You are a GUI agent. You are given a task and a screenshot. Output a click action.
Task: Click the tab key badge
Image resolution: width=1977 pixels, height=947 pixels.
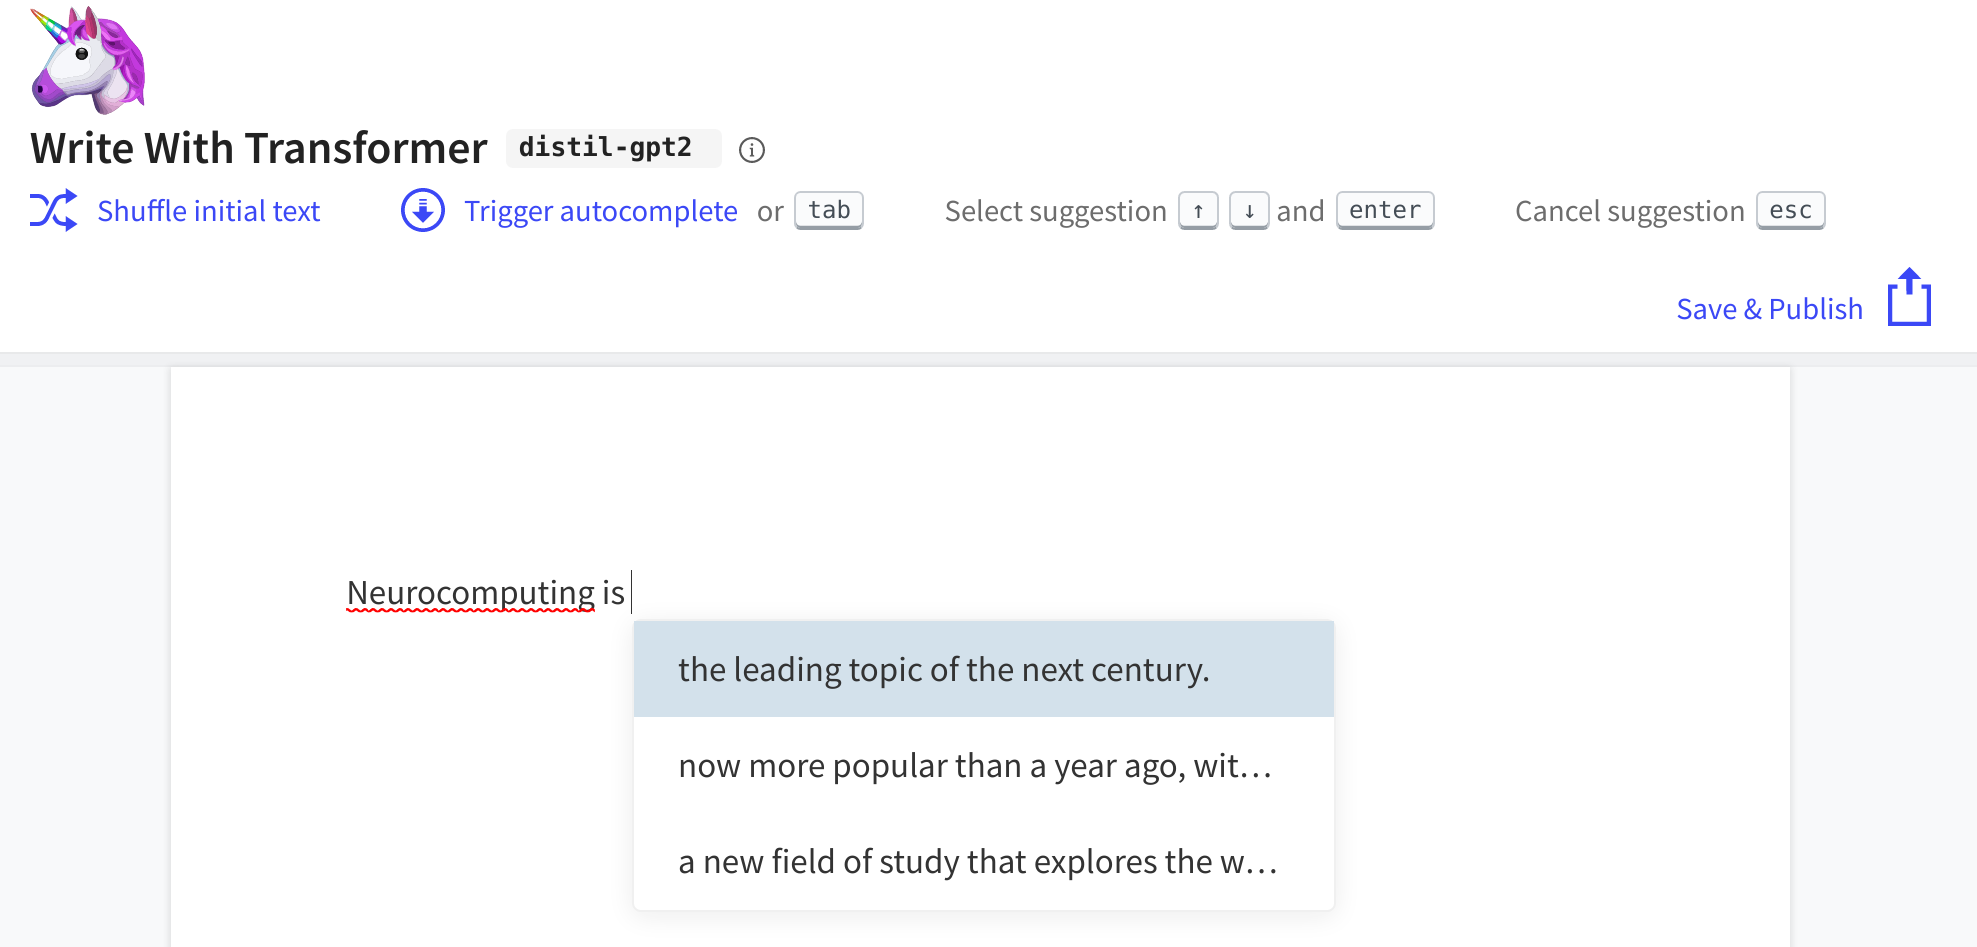point(829,211)
